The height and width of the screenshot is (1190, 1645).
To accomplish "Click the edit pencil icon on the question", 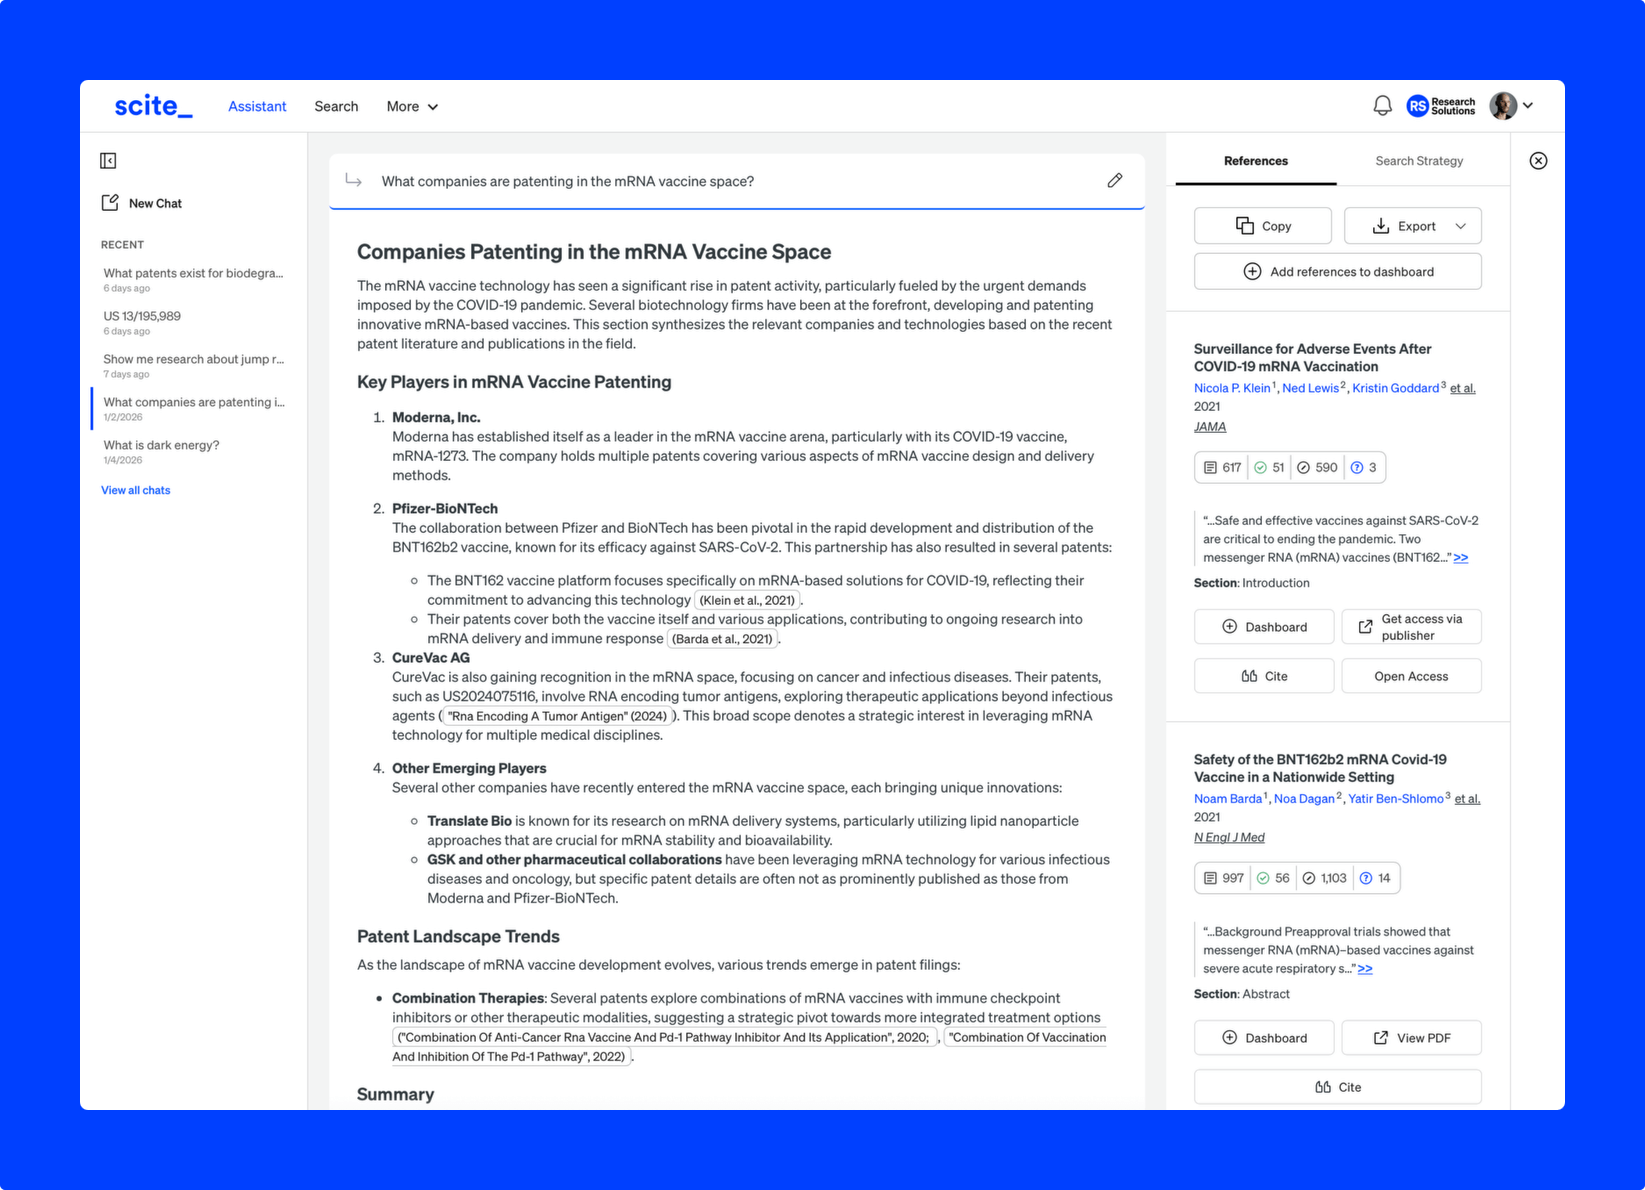I will click(1114, 181).
